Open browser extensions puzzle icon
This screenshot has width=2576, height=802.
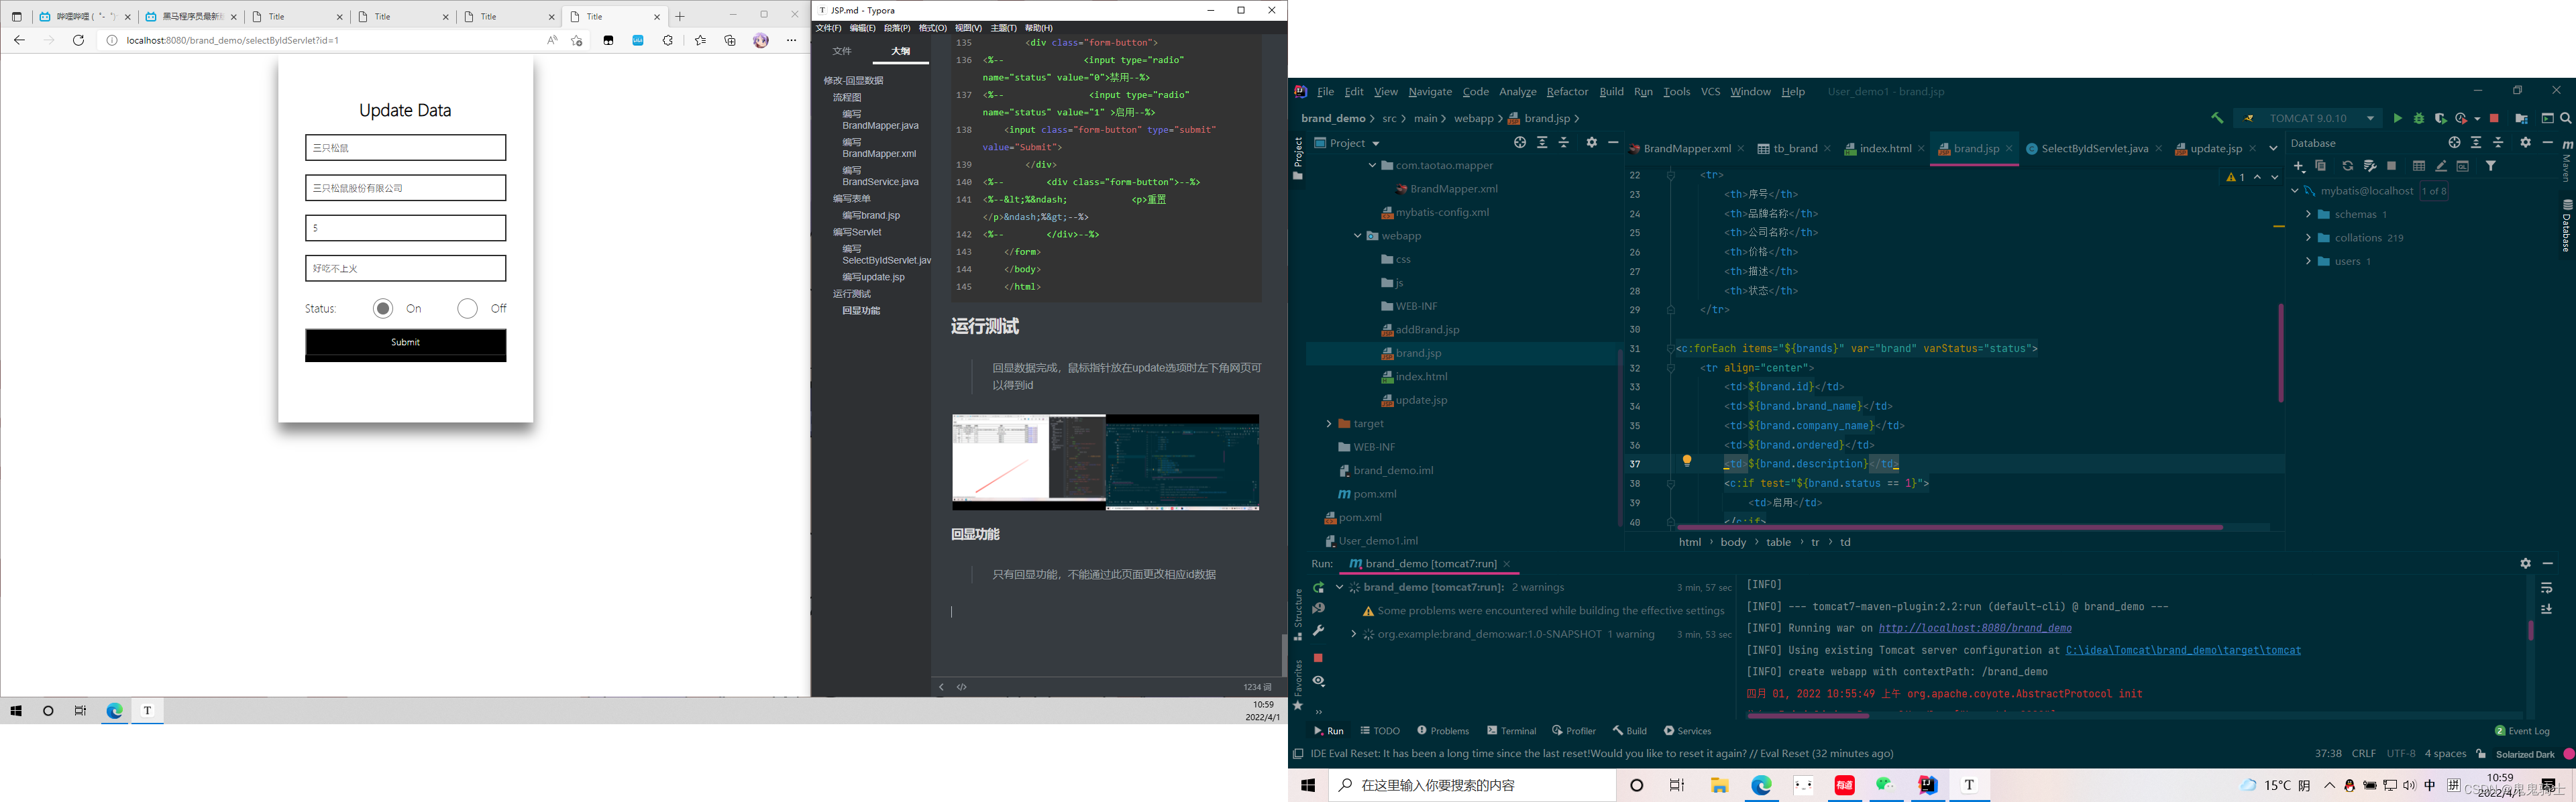[668, 40]
